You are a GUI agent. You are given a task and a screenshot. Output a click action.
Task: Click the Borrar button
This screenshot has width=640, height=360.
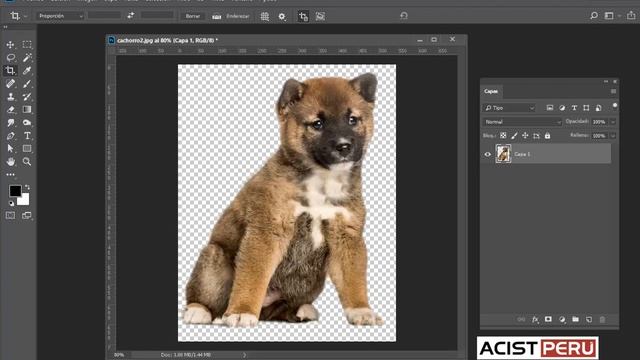tap(193, 16)
